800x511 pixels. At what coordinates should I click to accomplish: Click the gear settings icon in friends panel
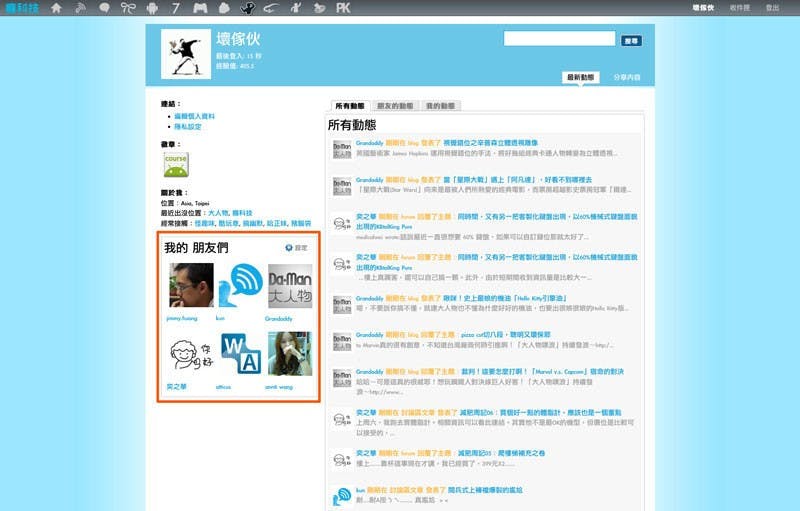pos(289,248)
